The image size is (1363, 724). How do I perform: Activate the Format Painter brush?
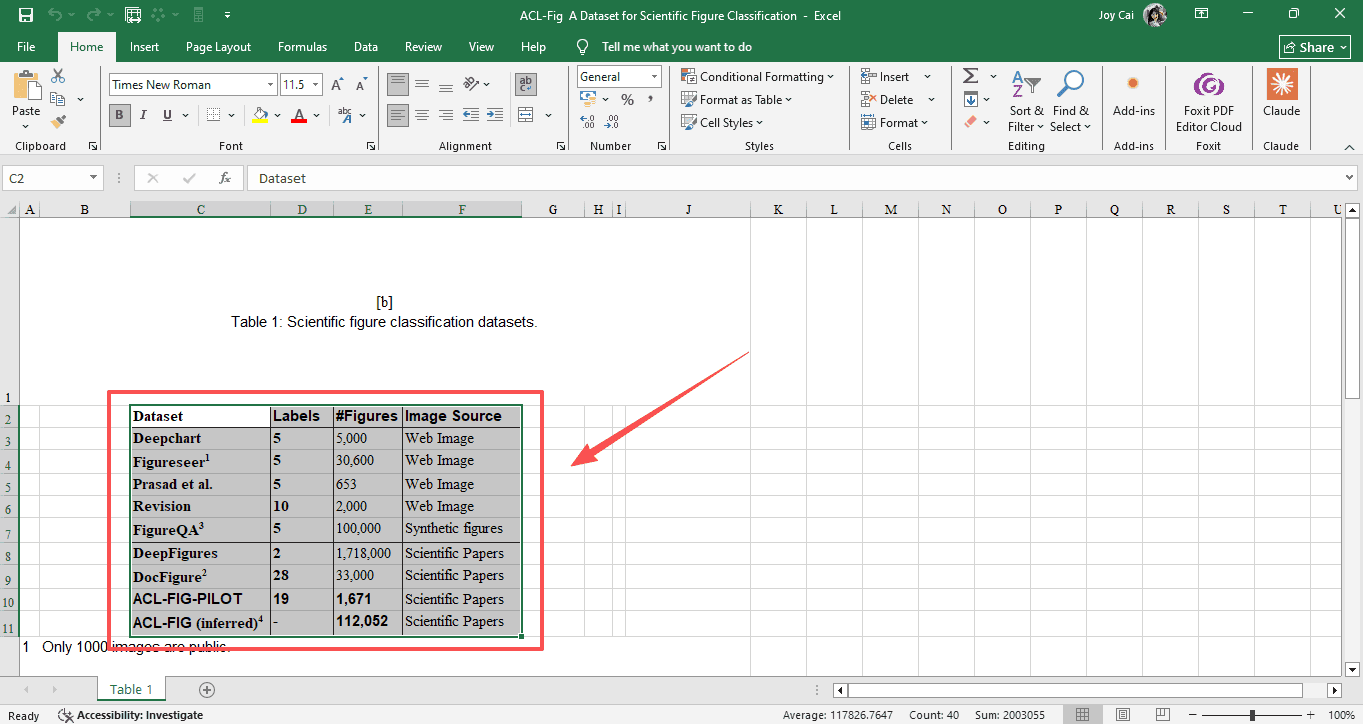[58, 121]
